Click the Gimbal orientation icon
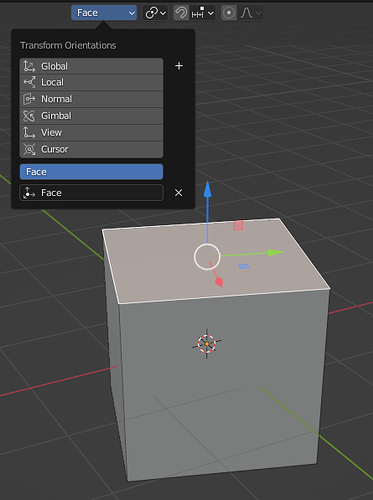This screenshot has width=373, height=500. (29, 116)
